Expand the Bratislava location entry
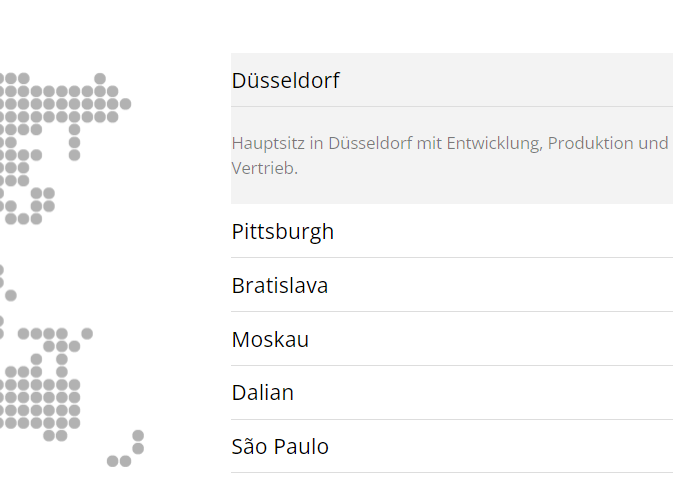 pos(280,286)
